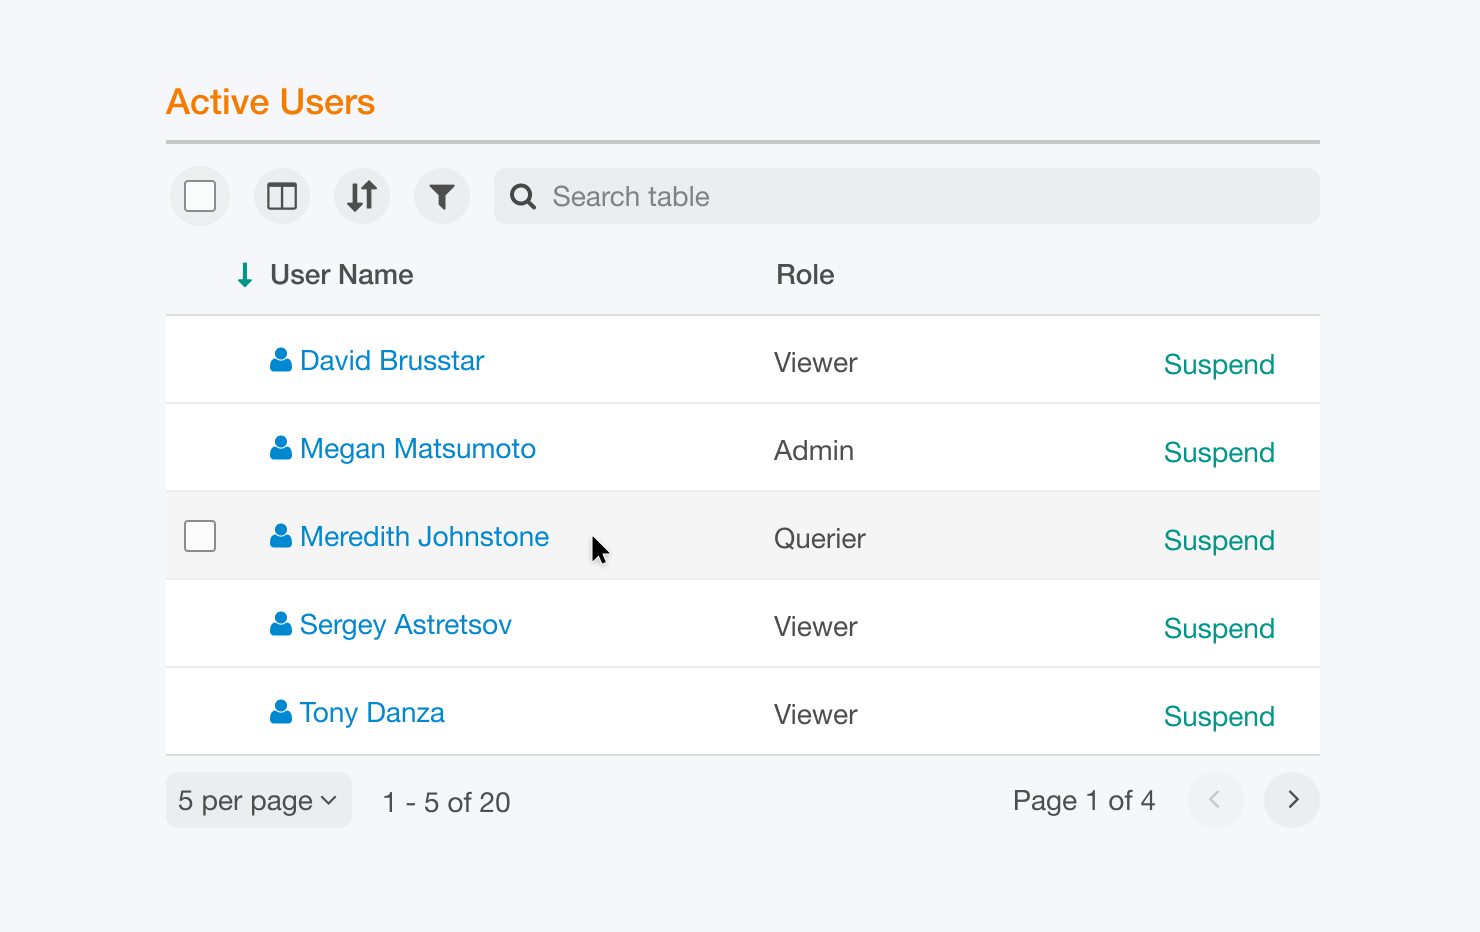Toggle the select-all checkbox in toolbar
Screen dimensions: 1480x932
[x=200, y=196]
